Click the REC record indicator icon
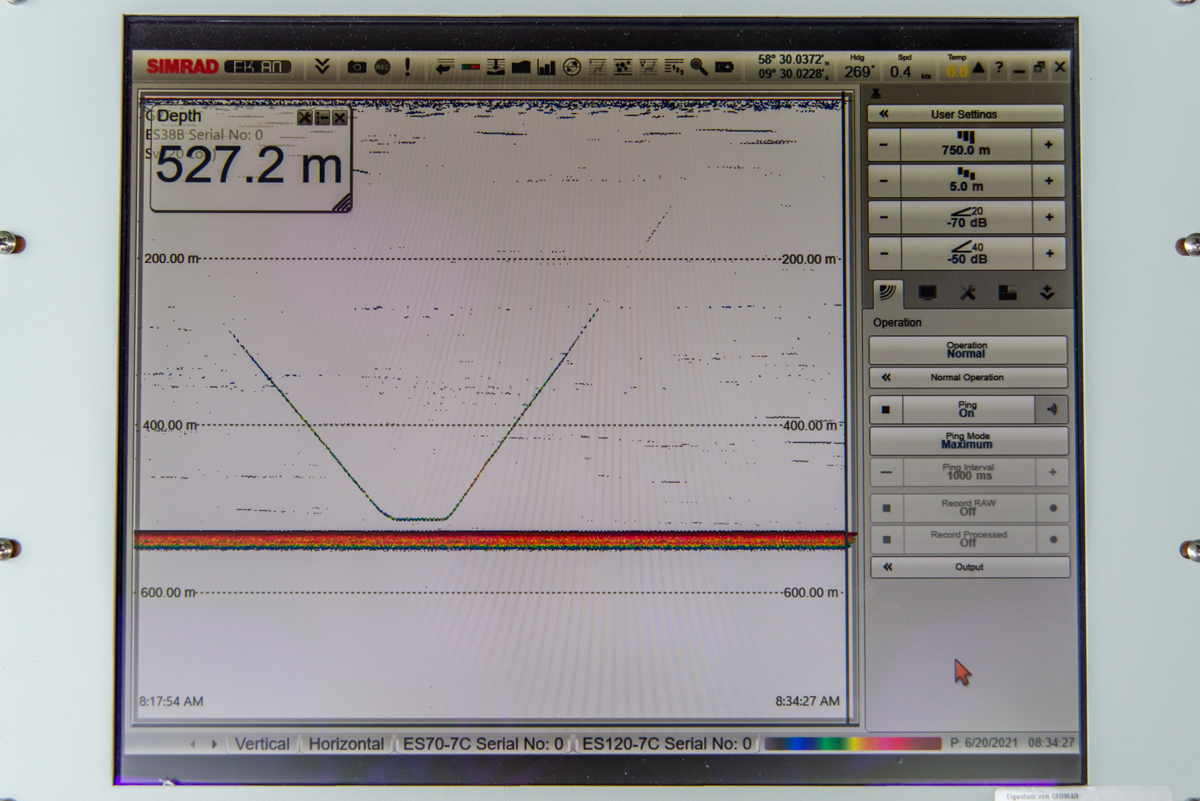The width and height of the screenshot is (1200, 801). click(x=382, y=67)
